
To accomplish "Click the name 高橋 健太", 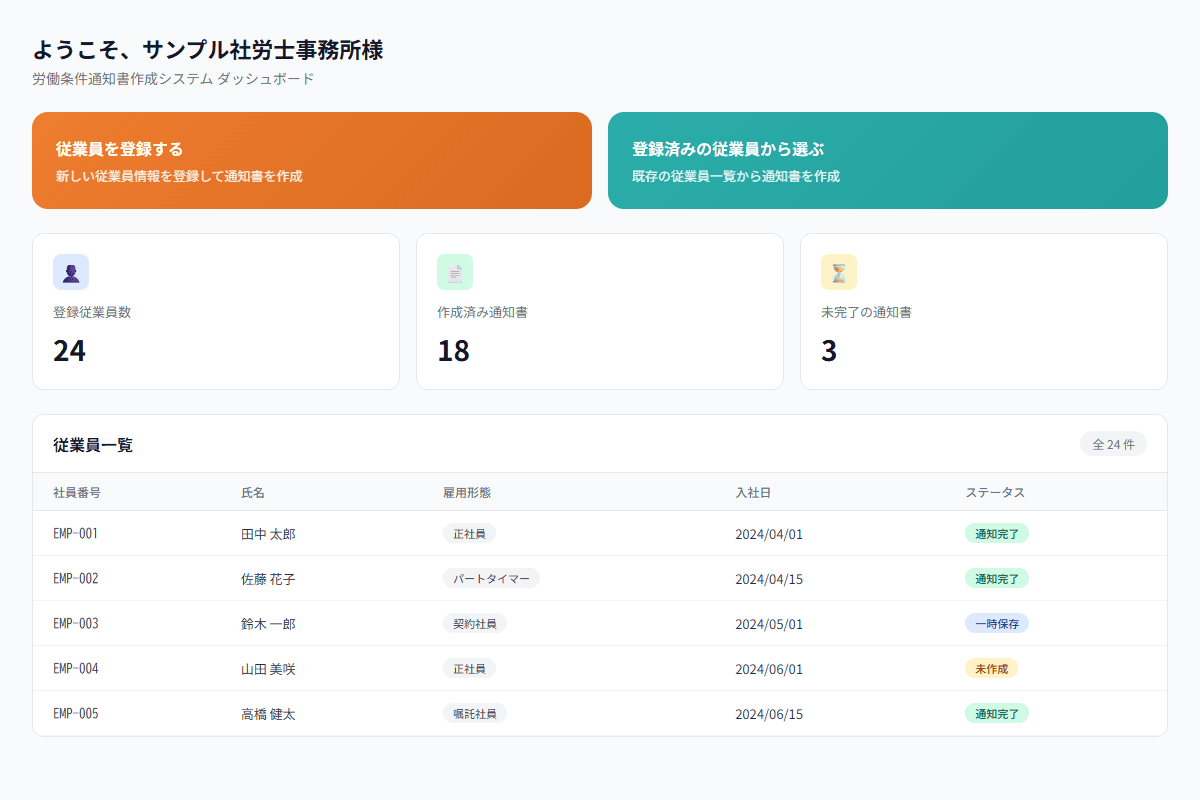I will (x=268, y=714).
